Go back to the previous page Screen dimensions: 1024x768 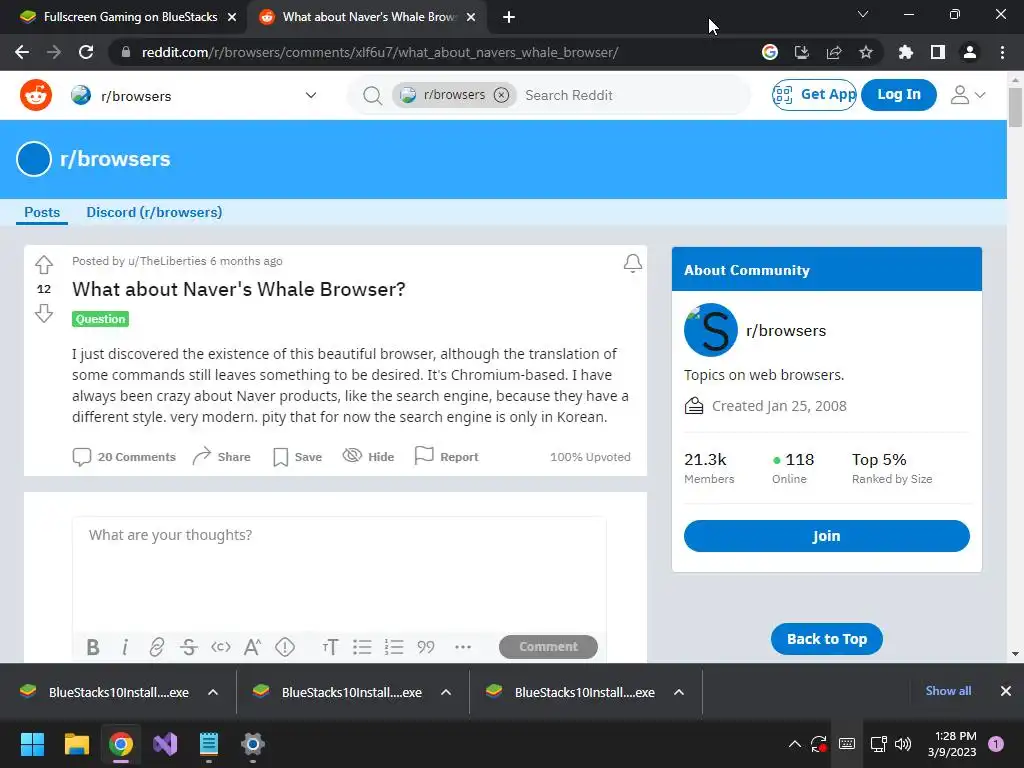(x=22, y=52)
